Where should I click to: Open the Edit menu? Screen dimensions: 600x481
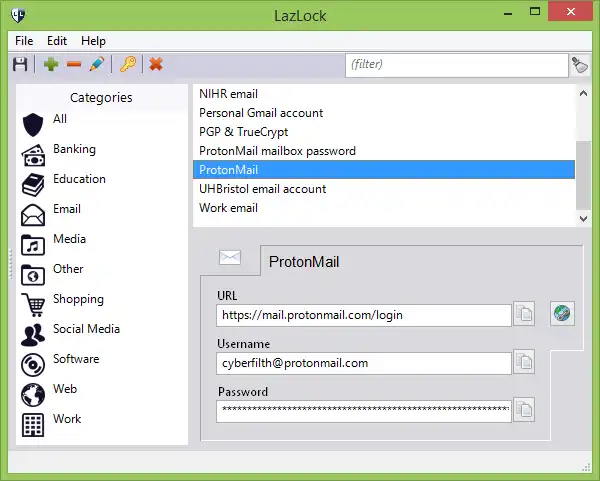point(57,41)
